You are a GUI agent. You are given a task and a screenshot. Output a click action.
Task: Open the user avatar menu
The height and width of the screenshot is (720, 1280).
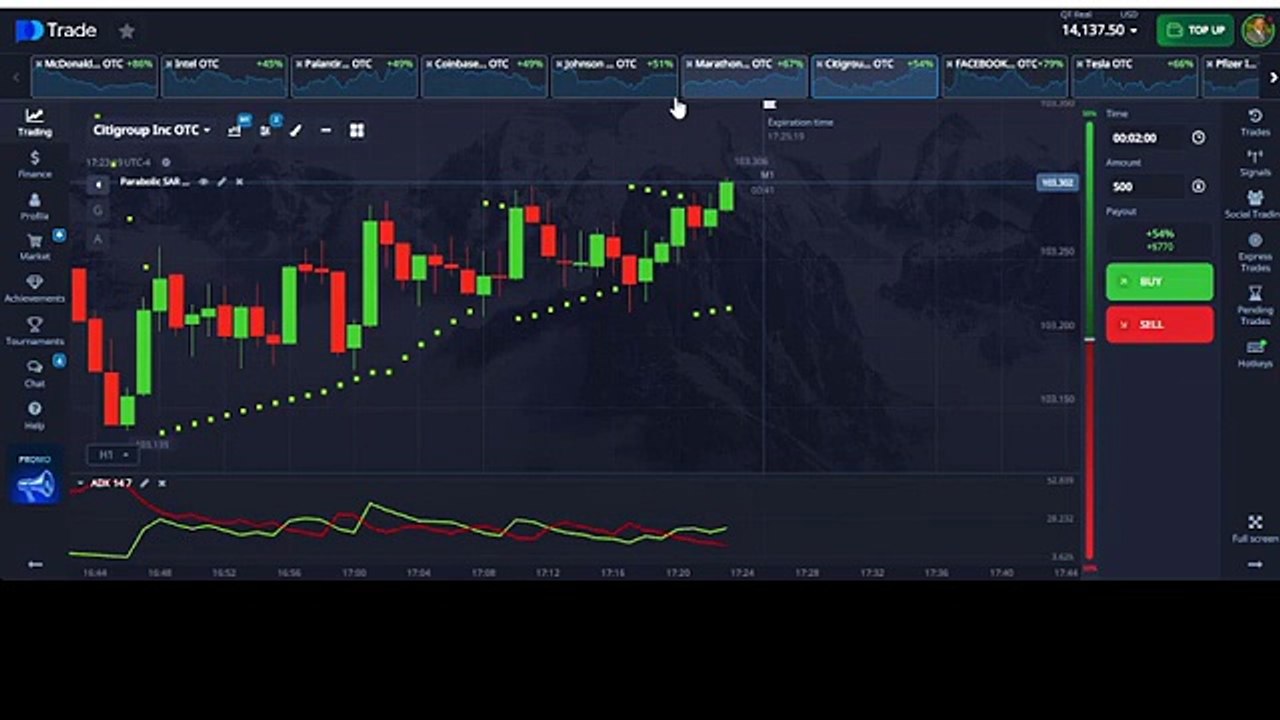point(1257,30)
